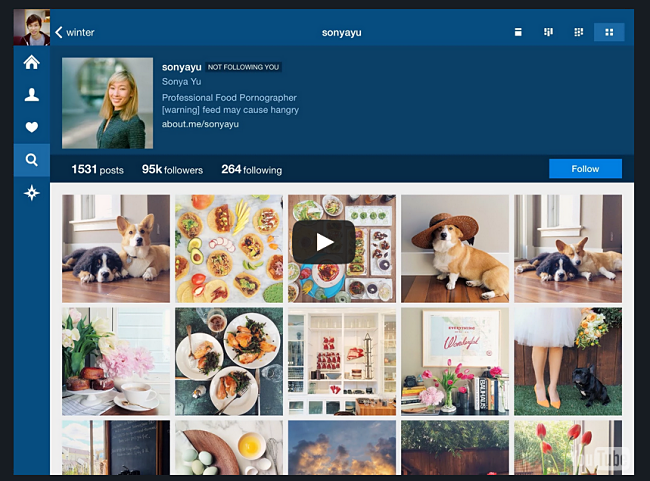Image resolution: width=650 pixels, height=481 pixels.
Task: Select the large four-tile grid view
Action: 608,32
